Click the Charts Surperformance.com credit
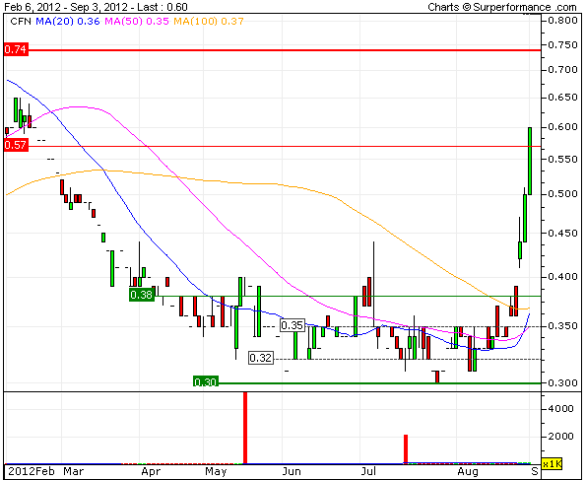This screenshot has width=586, height=480. (502, 7)
